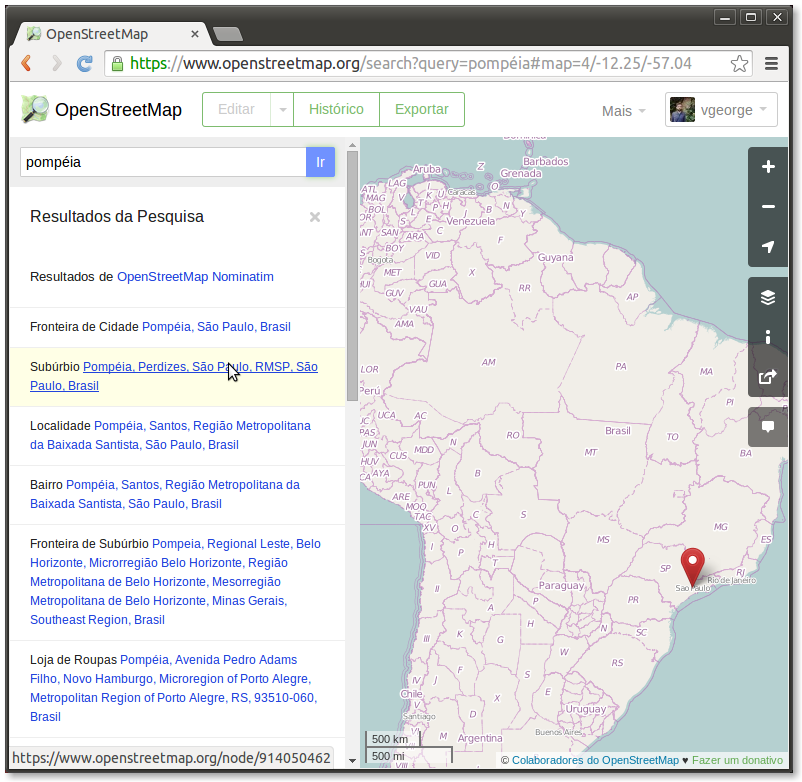Open the OpenStreetMap Nominatim link
This screenshot has height=782, width=802.
coord(195,277)
